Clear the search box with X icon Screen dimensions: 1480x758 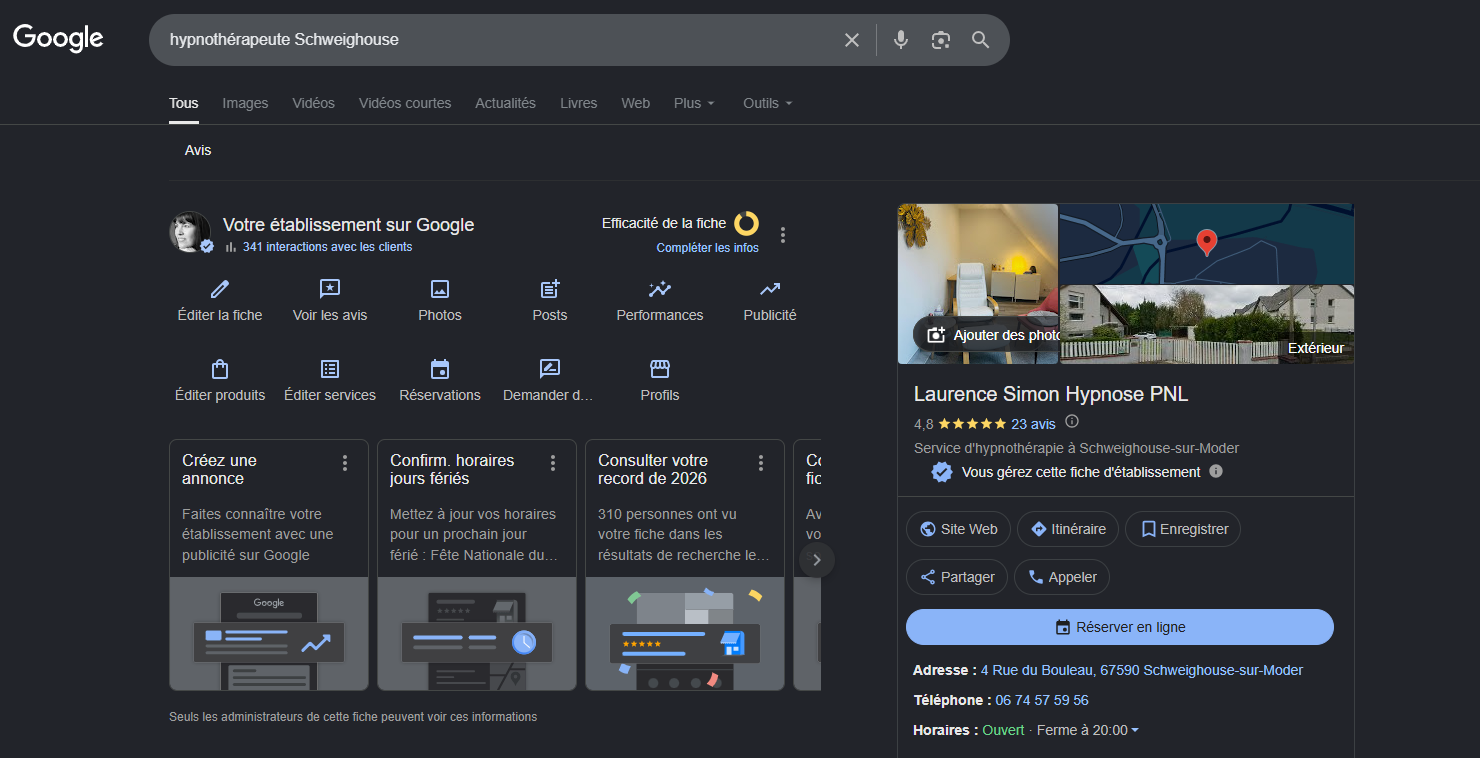(x=852, y=40)
